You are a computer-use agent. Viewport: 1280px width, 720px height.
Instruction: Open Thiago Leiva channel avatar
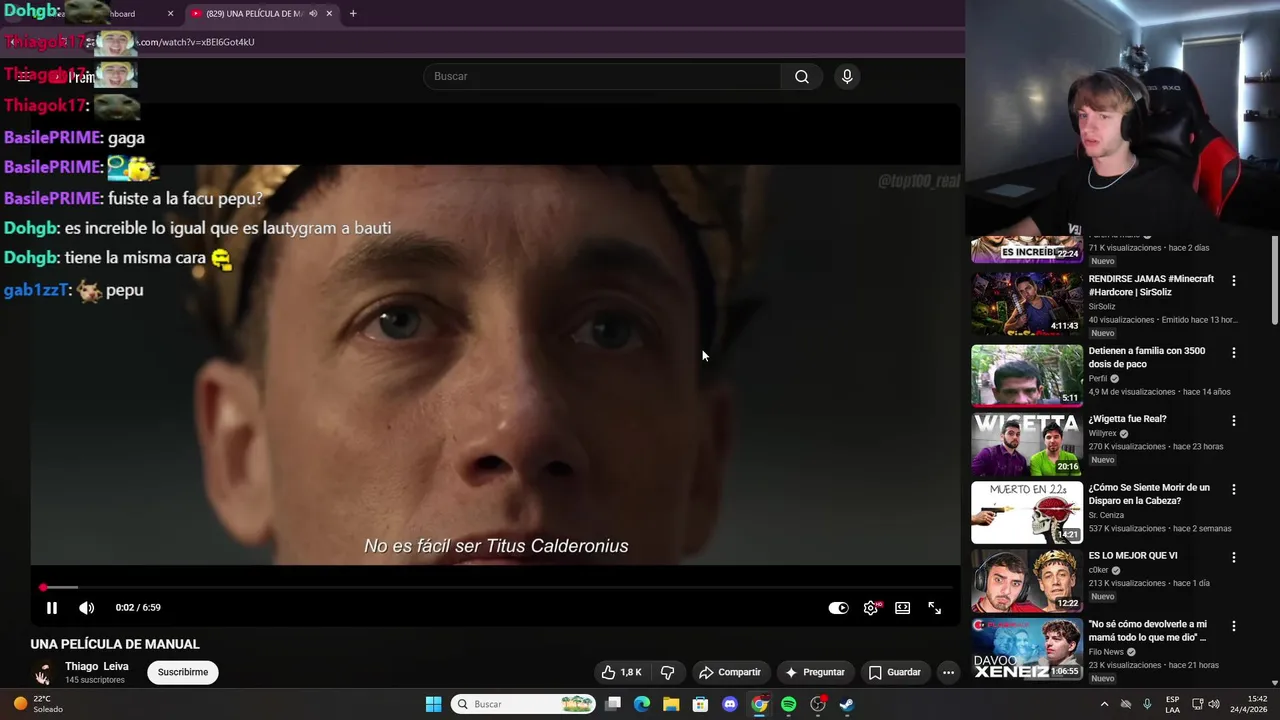click(43, 673)
